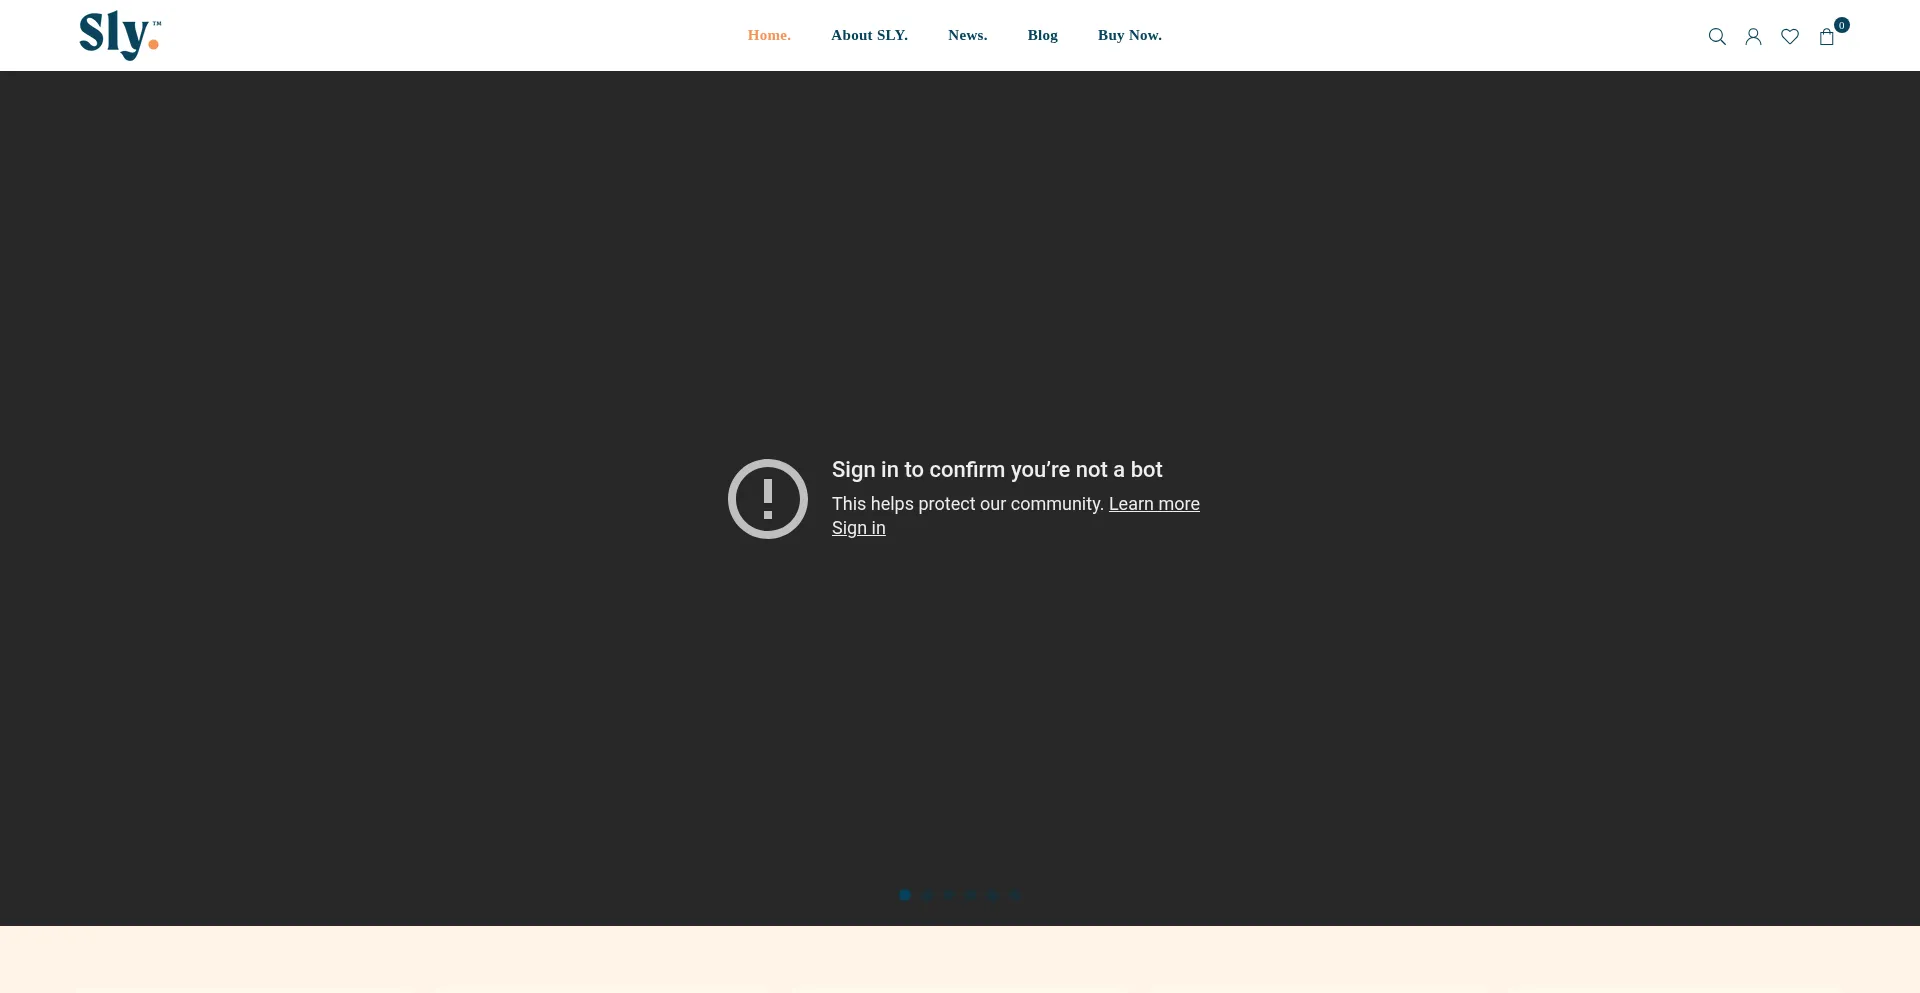Click the exclamation warning icon
This screenshot has height=993, width=1920.
[x=768, y=499]
